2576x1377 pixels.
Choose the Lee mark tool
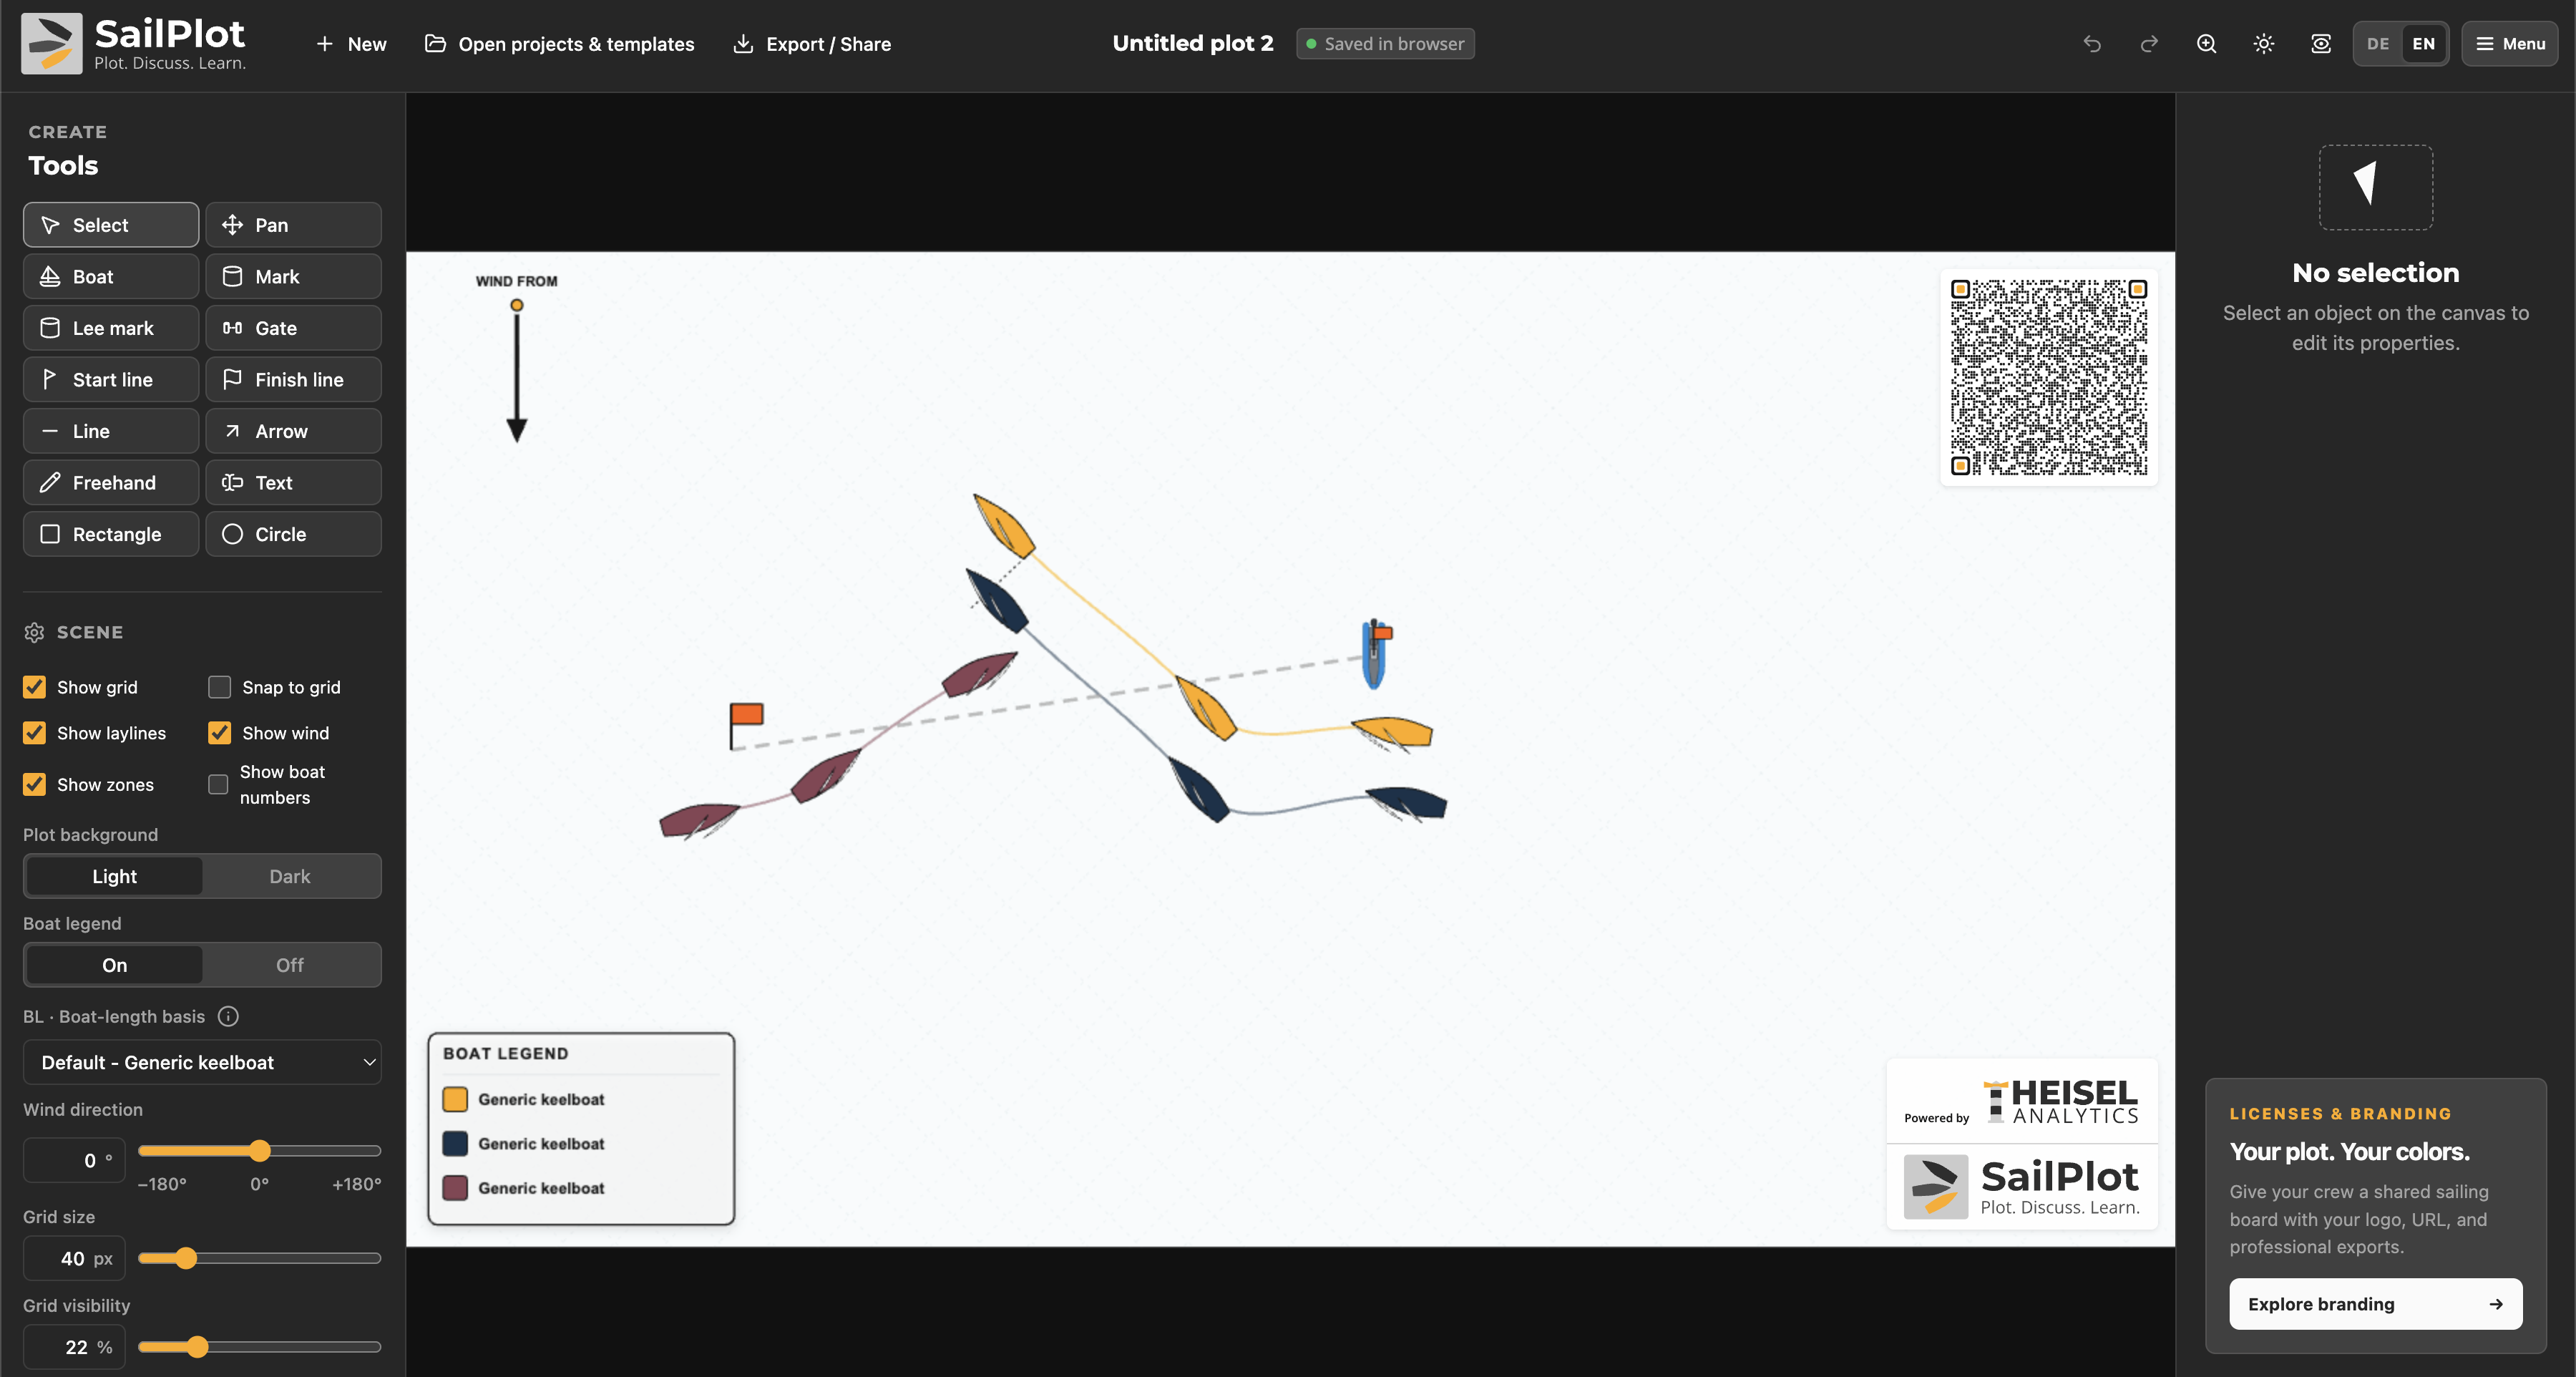111,328
